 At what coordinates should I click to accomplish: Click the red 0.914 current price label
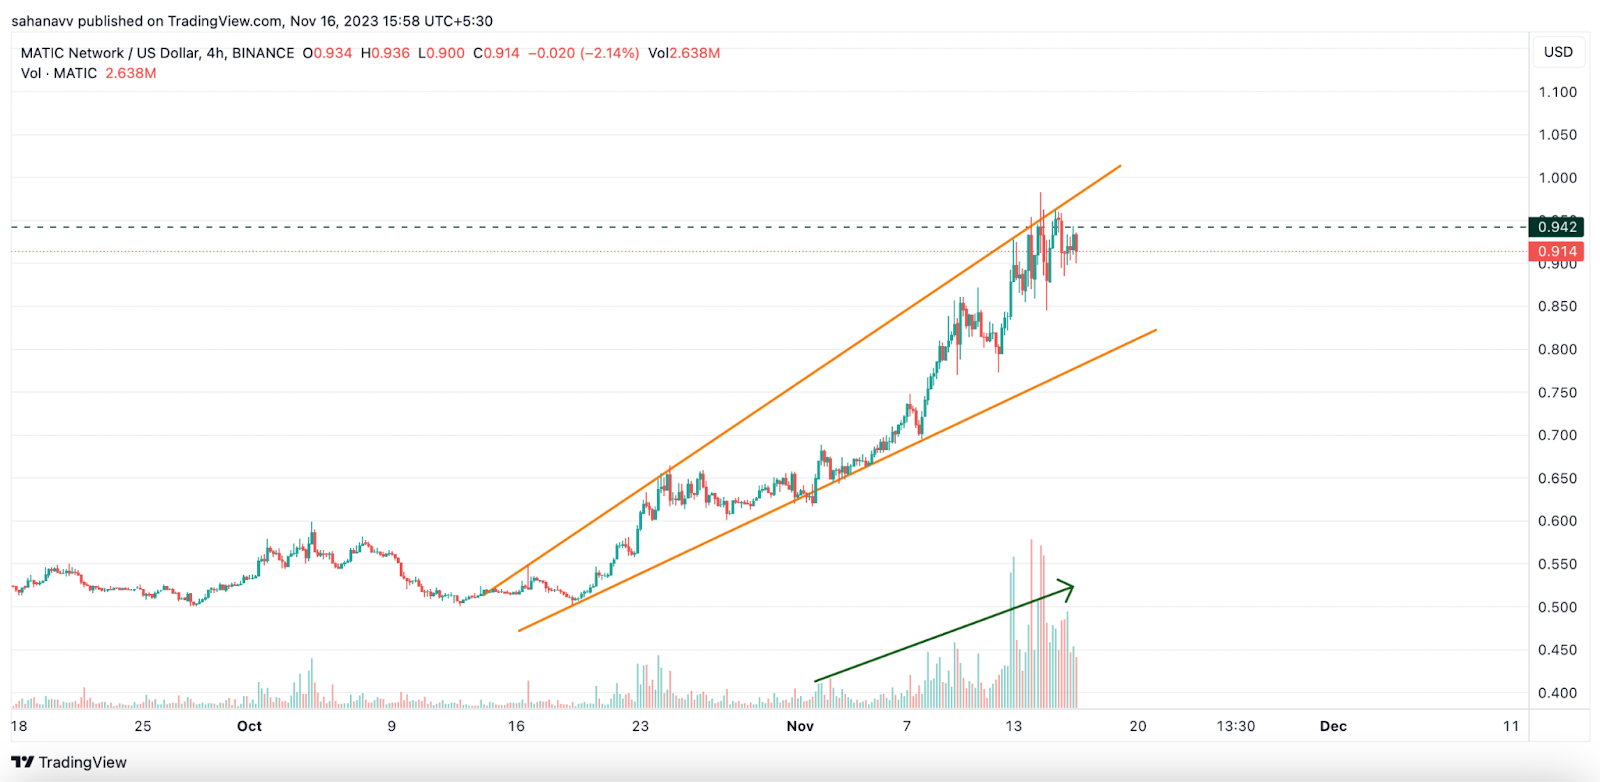coord(1557,252)
